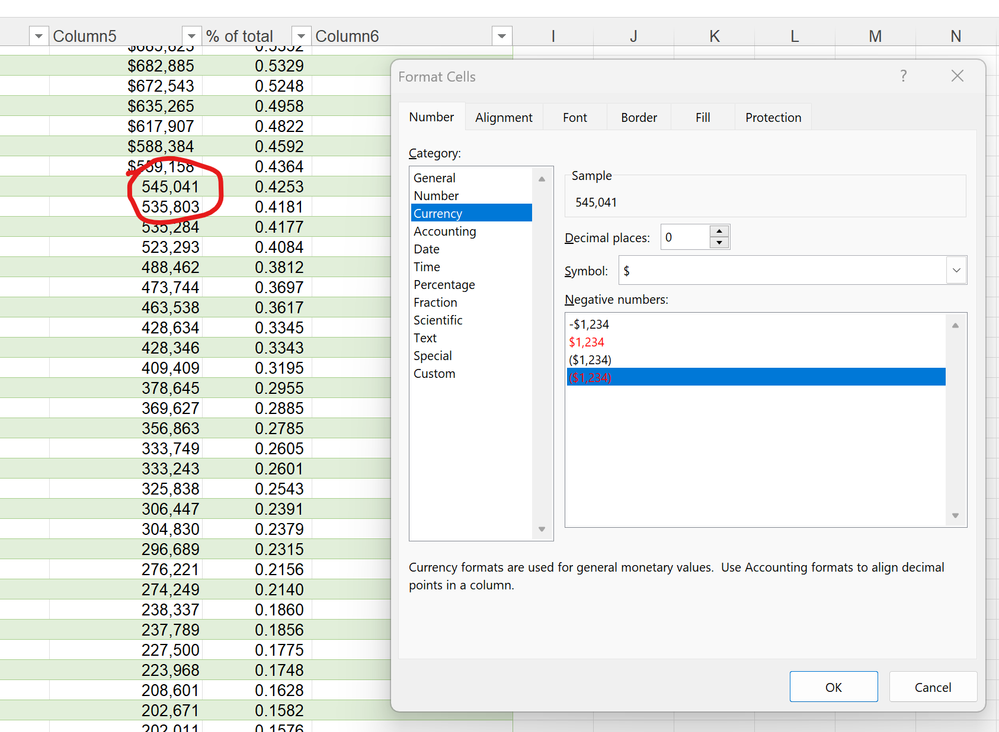Select Fraction category
This screenshot has width=999, height=732.
pos(471,303)
